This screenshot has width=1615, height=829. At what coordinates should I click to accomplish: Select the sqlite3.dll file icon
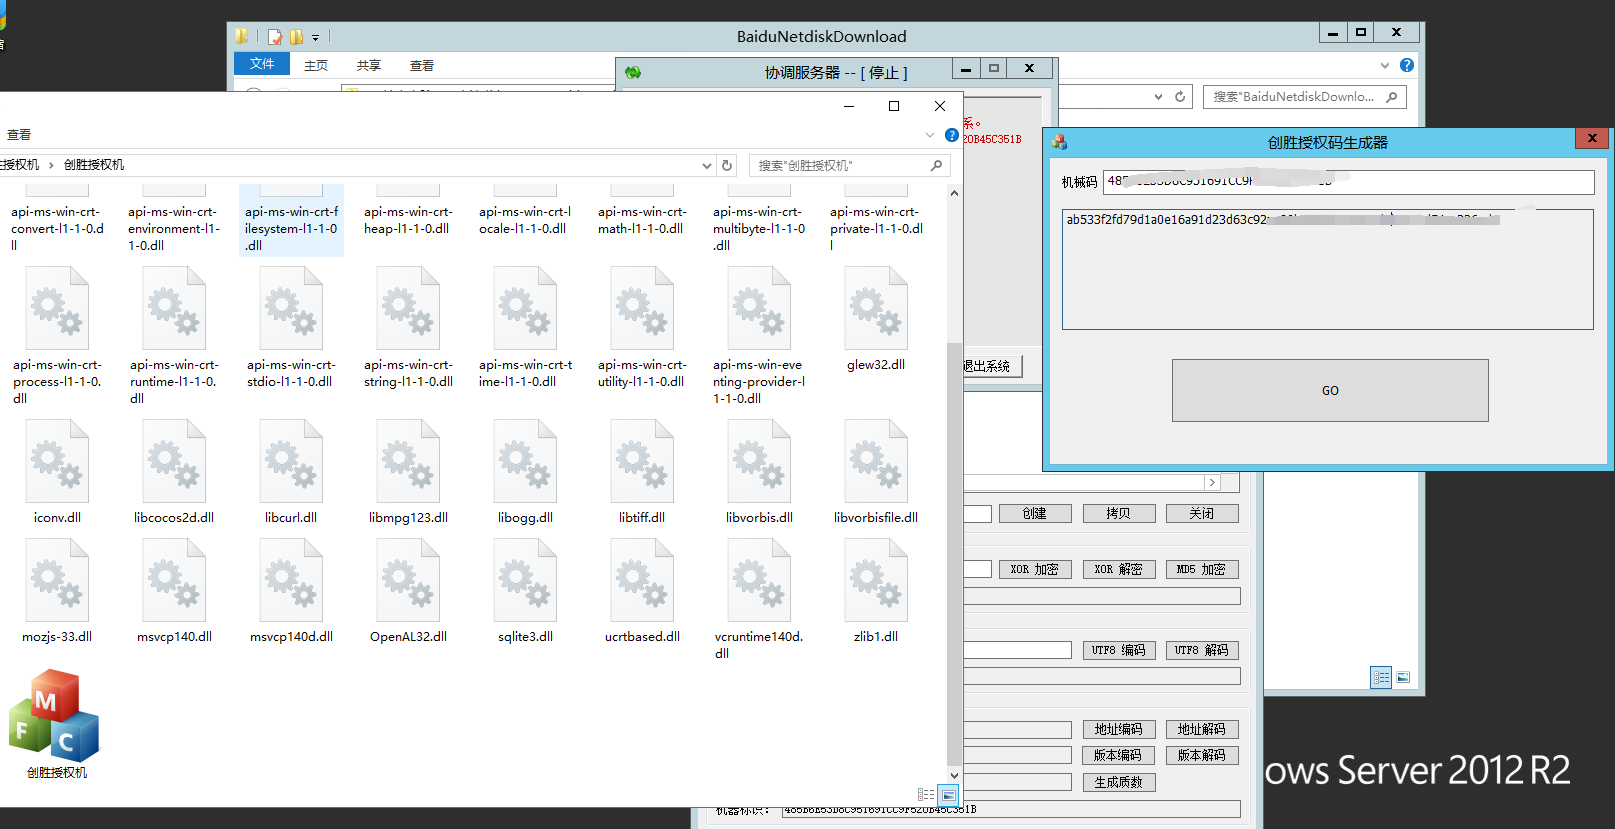coord(525,582)
